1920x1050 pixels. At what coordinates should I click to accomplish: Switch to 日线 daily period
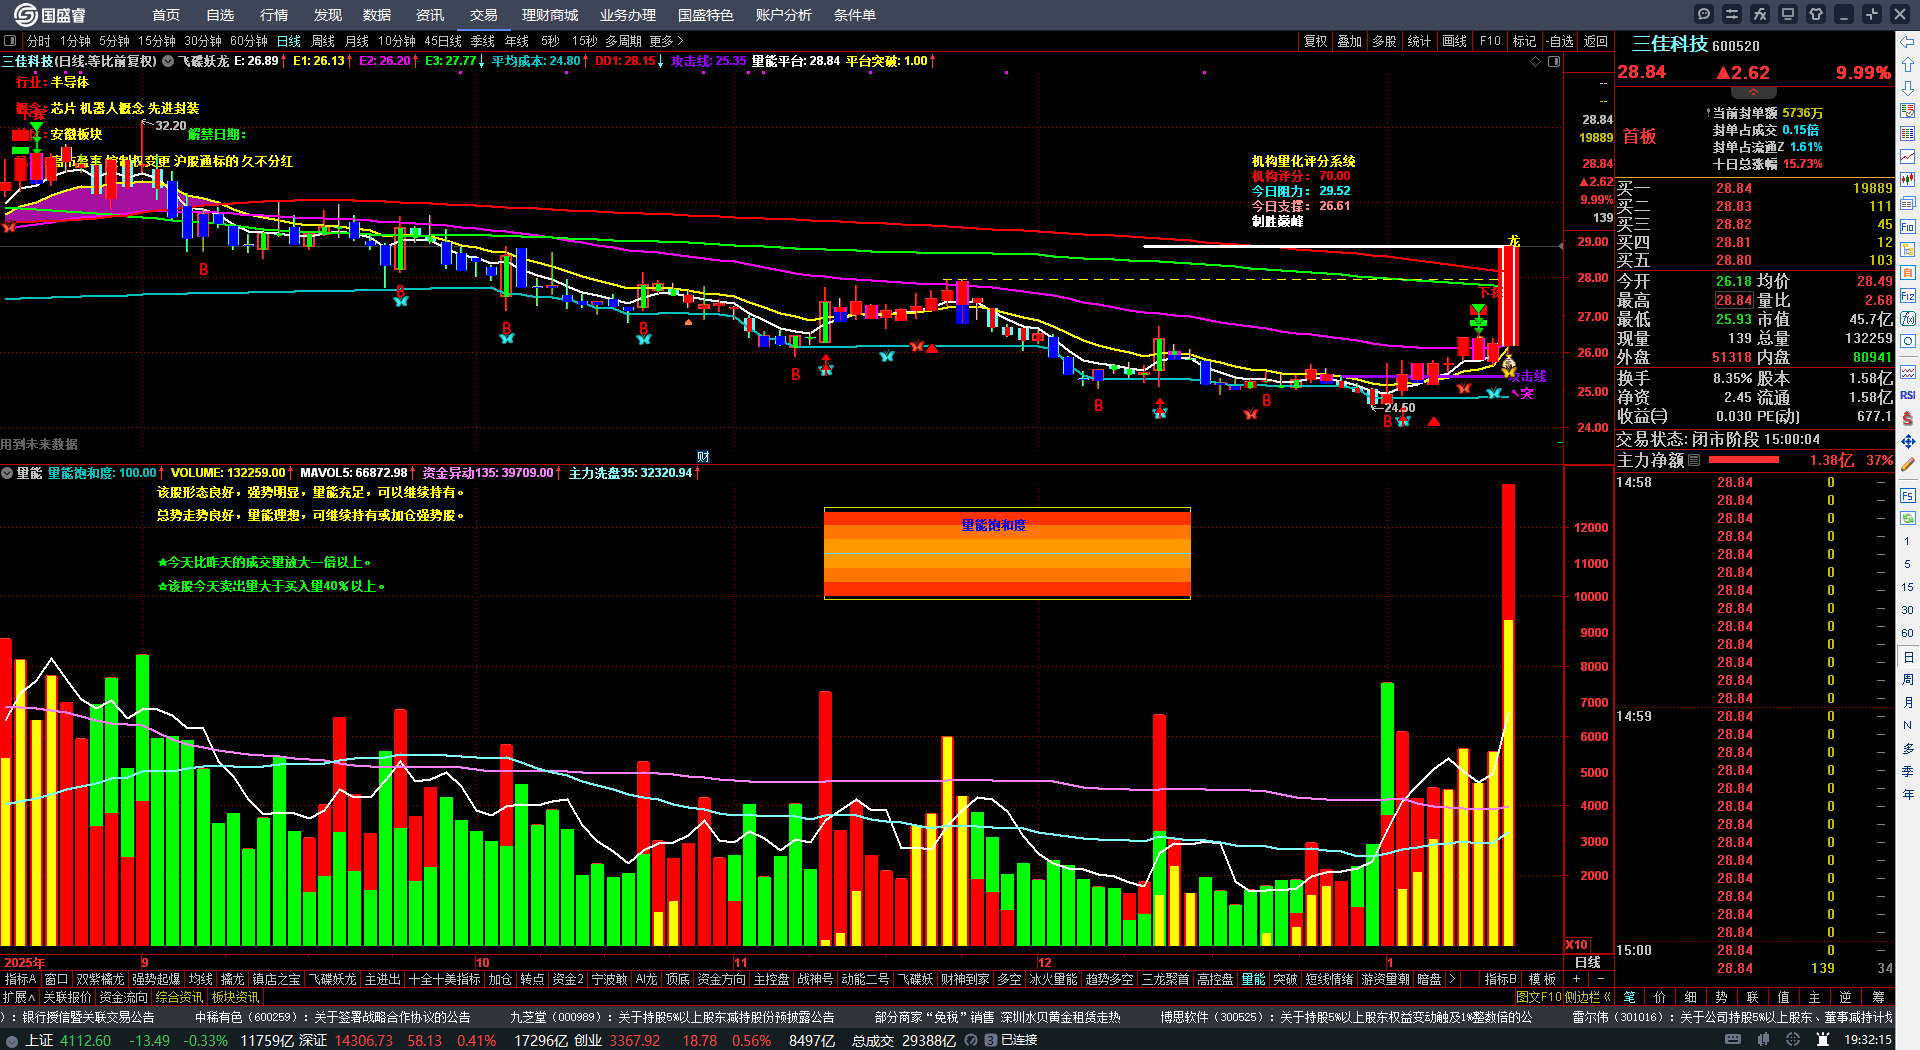[289, 41]
